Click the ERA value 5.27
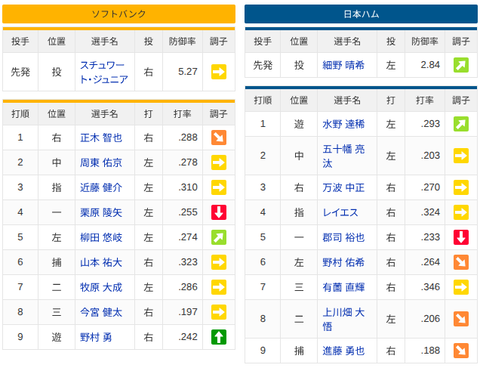The width and height of the screenshot is (480, 368). point(188,72)
